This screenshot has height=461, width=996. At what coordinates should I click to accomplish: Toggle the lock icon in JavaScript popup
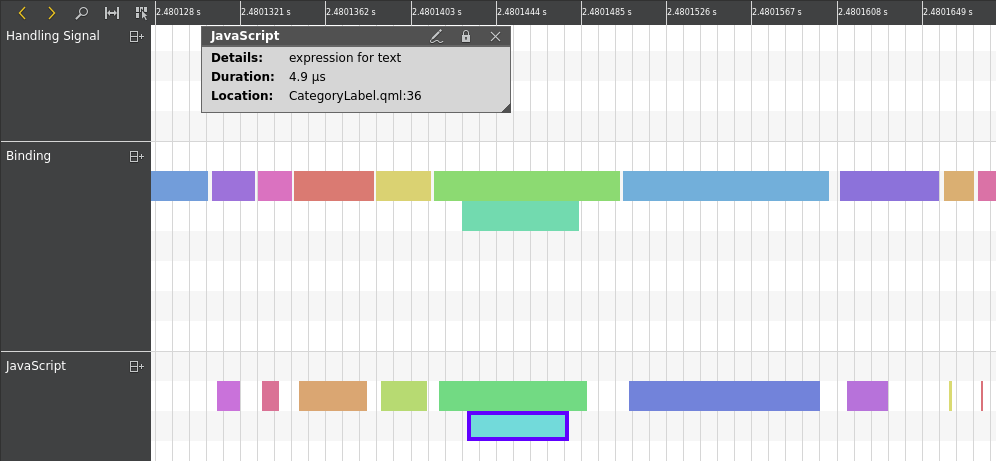click(465, 36)
